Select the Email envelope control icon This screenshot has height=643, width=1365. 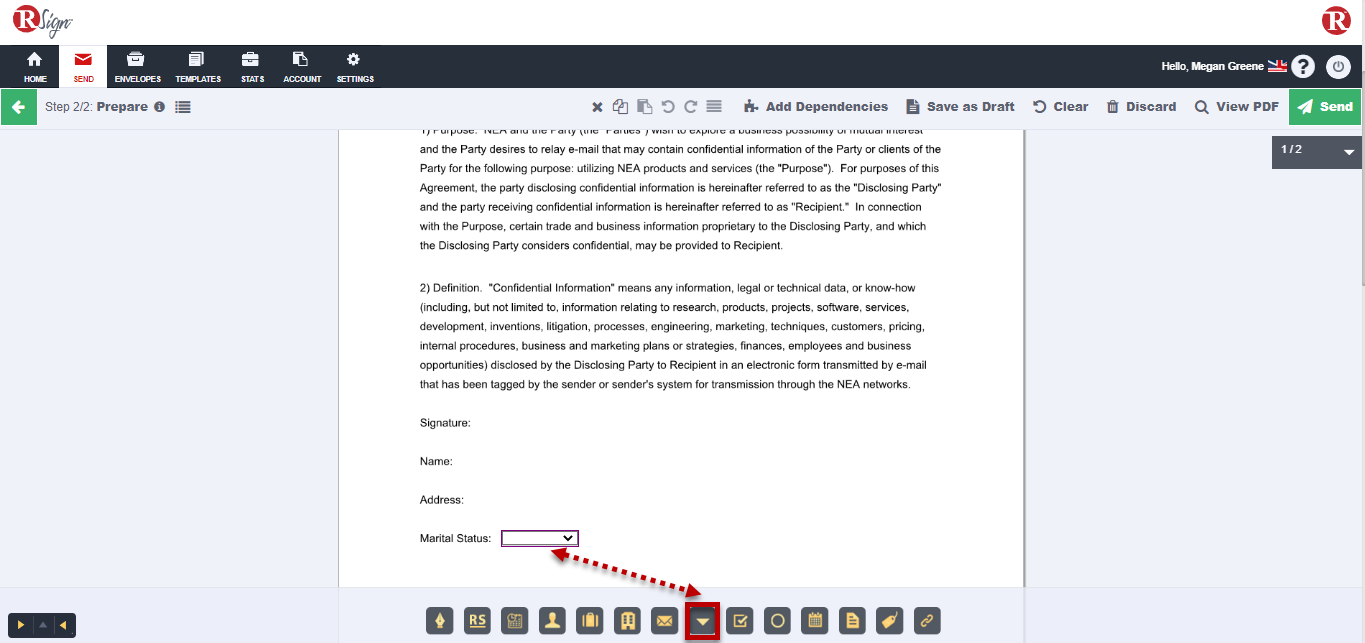click(664, 621)
